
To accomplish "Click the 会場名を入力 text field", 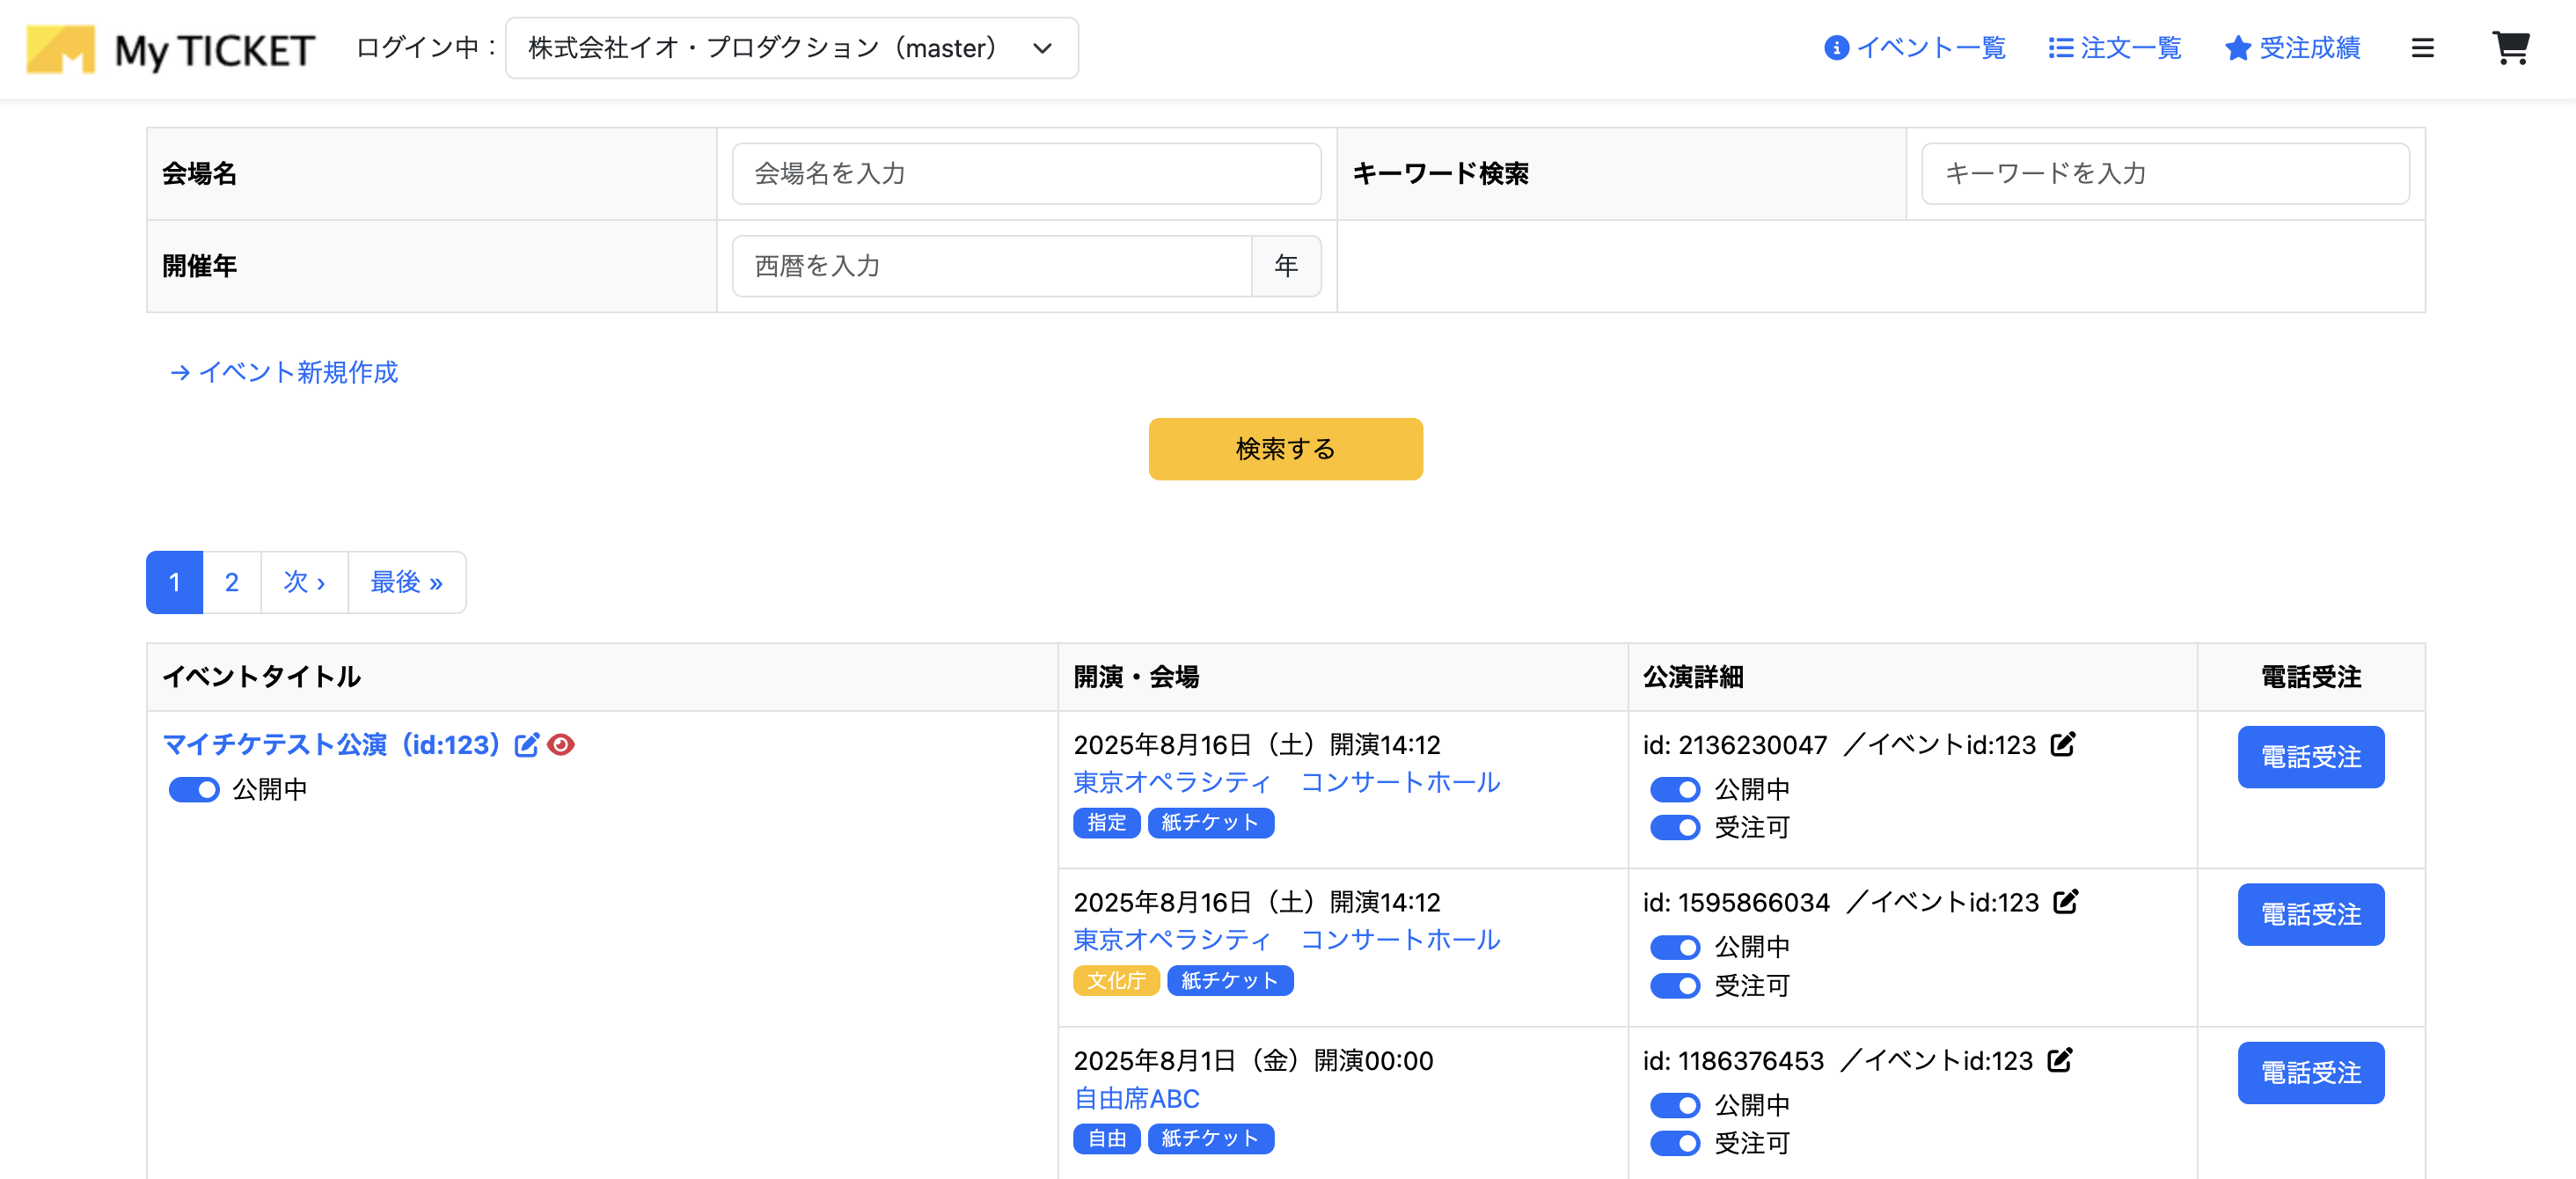I will pyautogui.click(x=1026, y=174).
